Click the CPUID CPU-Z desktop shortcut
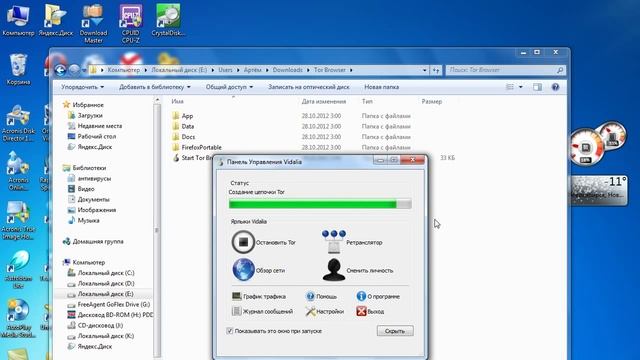 [x=131, y=24]
